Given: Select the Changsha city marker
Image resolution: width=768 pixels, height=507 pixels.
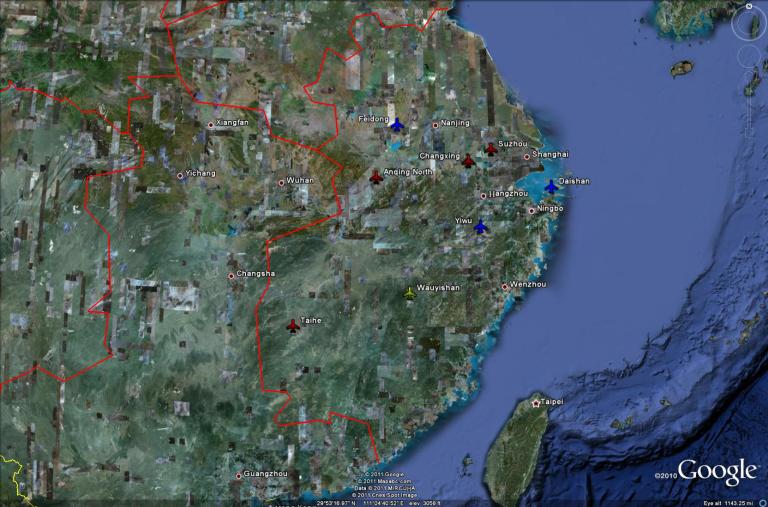Looking at the screenshot, I should point(231,275).
